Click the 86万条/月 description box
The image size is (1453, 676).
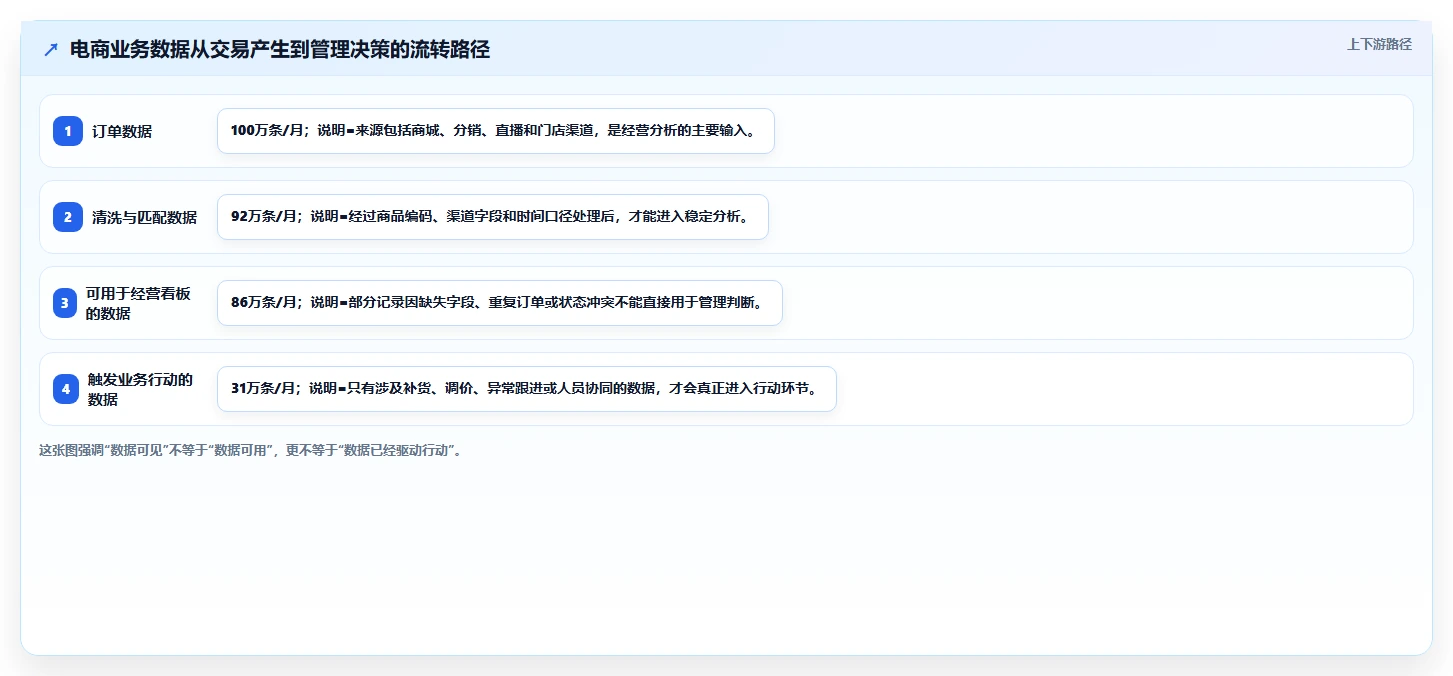point(500,303)
